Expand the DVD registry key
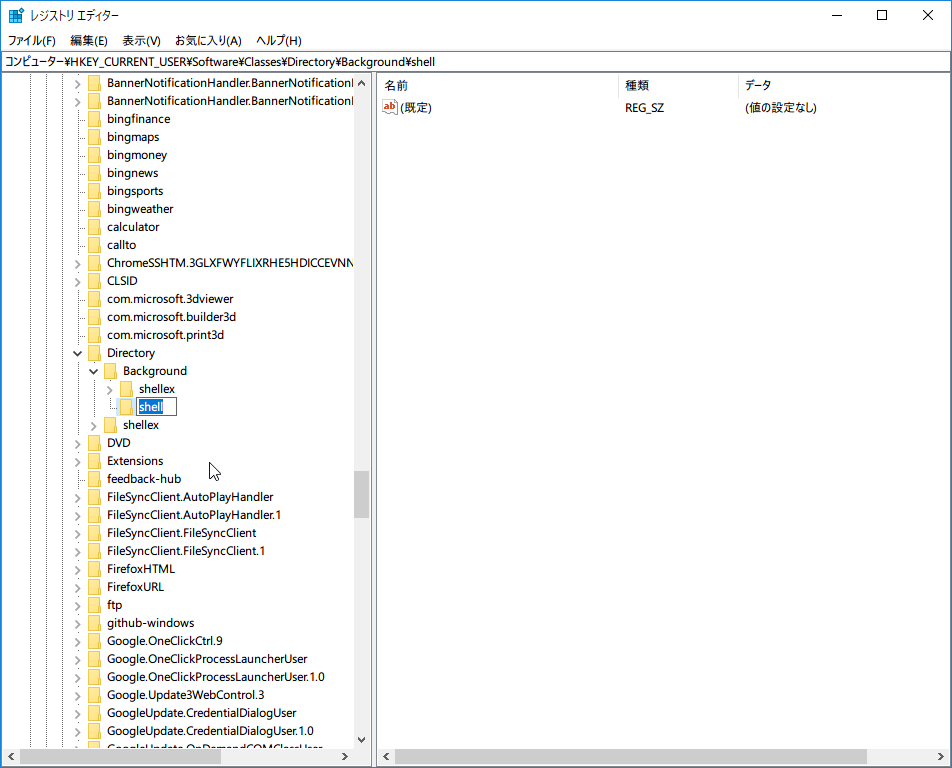Screen dimensions: 952x768 tap(78, 443)
